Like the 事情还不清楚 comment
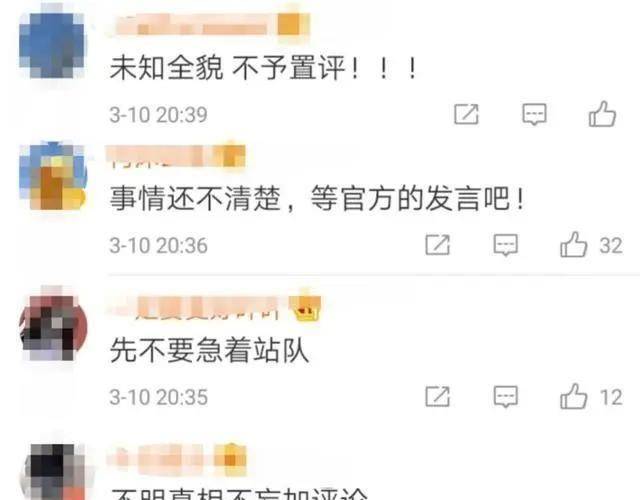This screenshot has width=640, height=500. [x=573, y=245]
